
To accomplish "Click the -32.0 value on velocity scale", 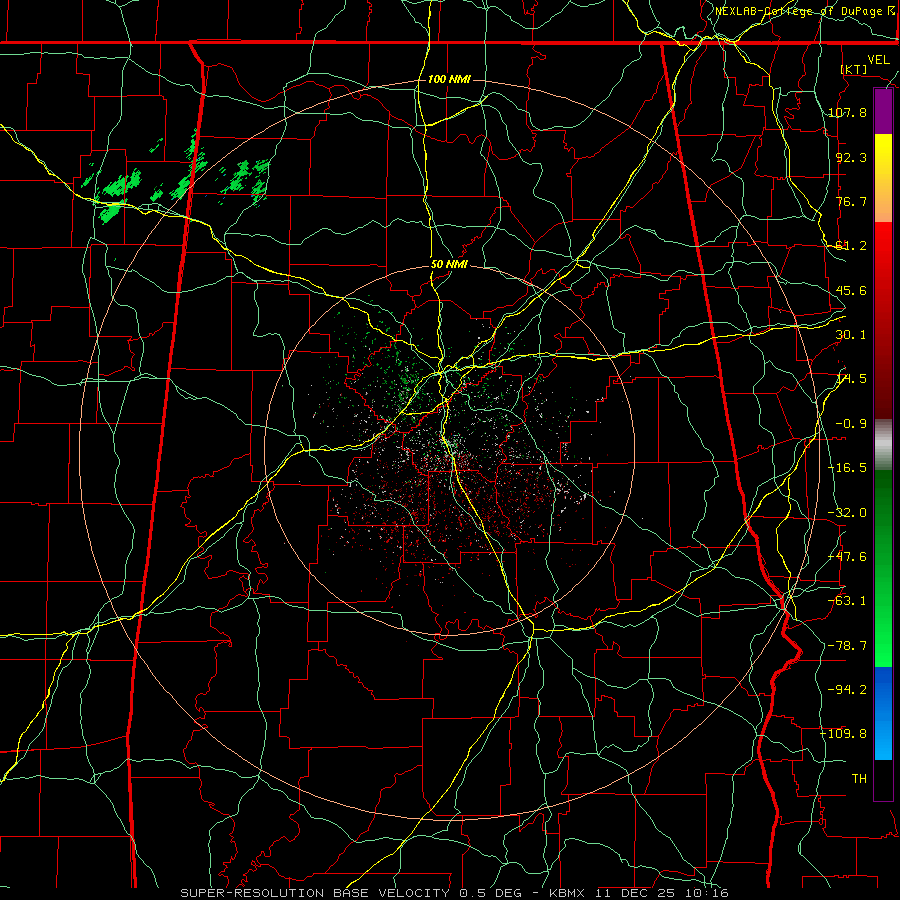I will pyautogui.click(x=847, y=513).
